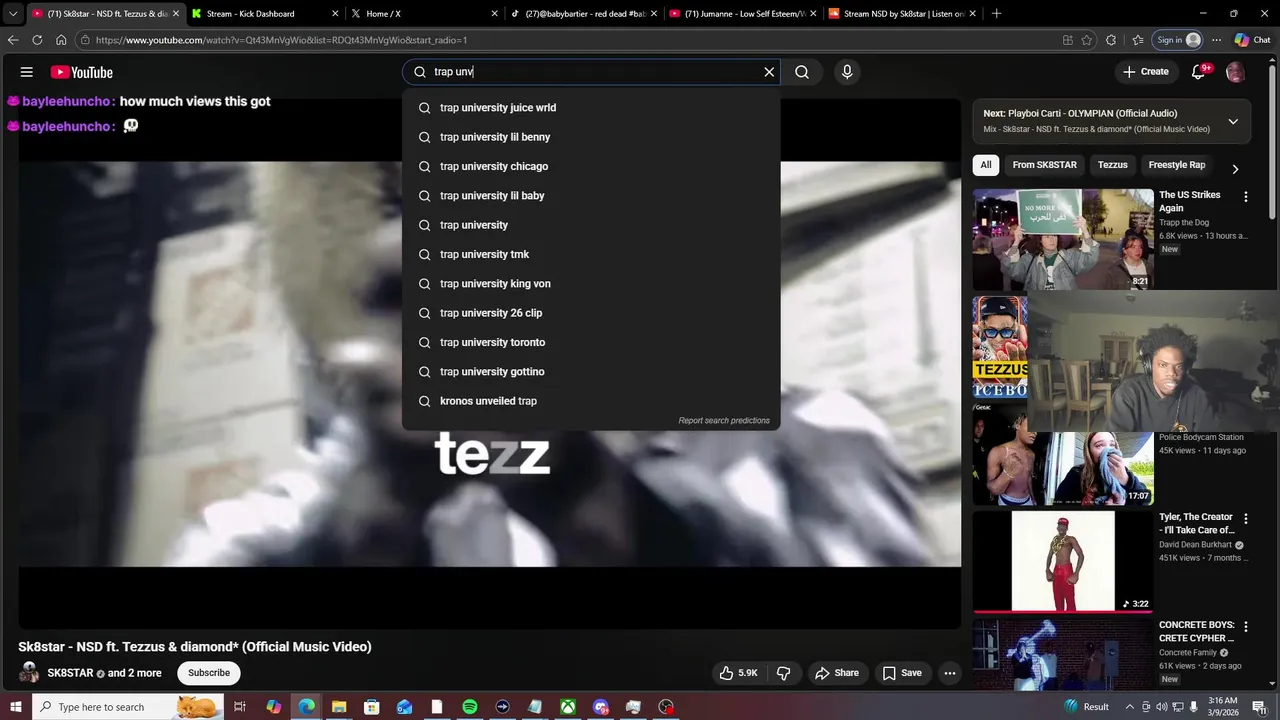This screenshot has width=1280, height=720.
Task: Select the Freestyle Rap filter chip
Action: 1177,165
